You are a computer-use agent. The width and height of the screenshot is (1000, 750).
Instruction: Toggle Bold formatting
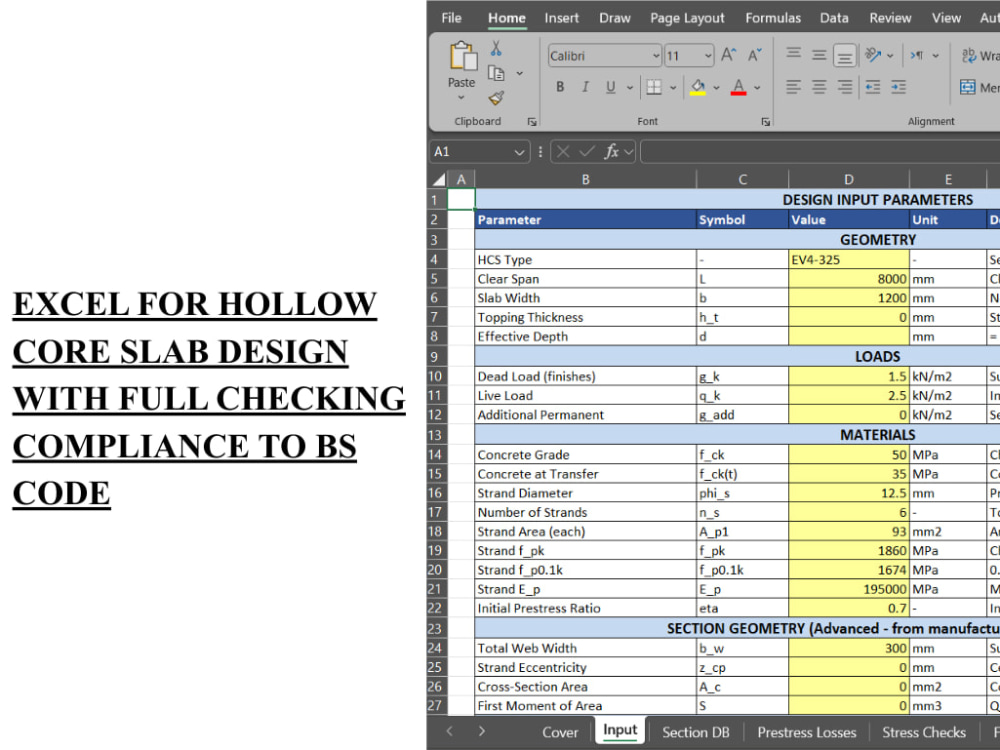(560, 87)
